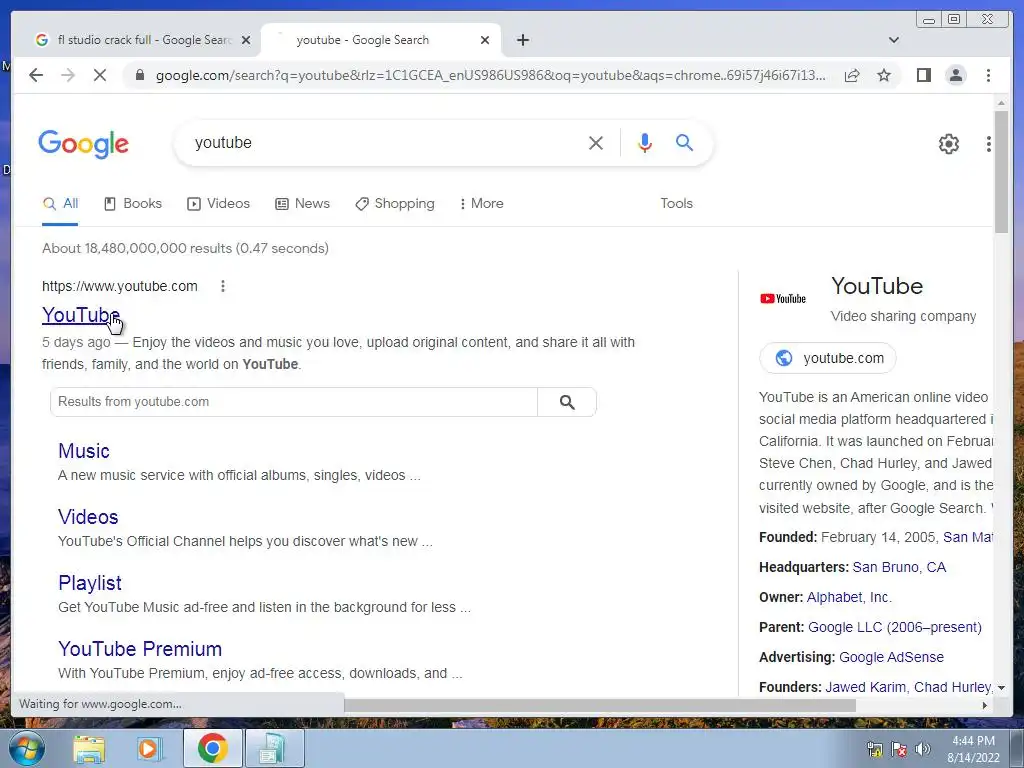This screenshot has width=1024, height=768.
Task: Click the more options dots beside settings gear
Action: (x=988, y=144)
